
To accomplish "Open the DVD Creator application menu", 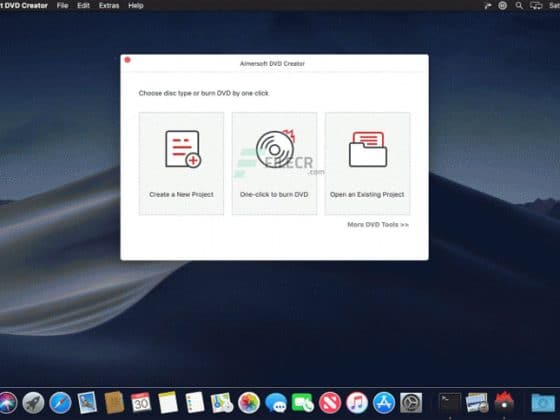I will coord(24,6).
